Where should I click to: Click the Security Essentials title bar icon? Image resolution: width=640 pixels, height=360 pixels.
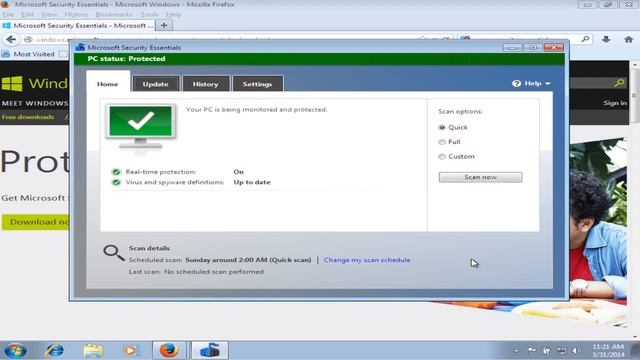pos(80,47)
